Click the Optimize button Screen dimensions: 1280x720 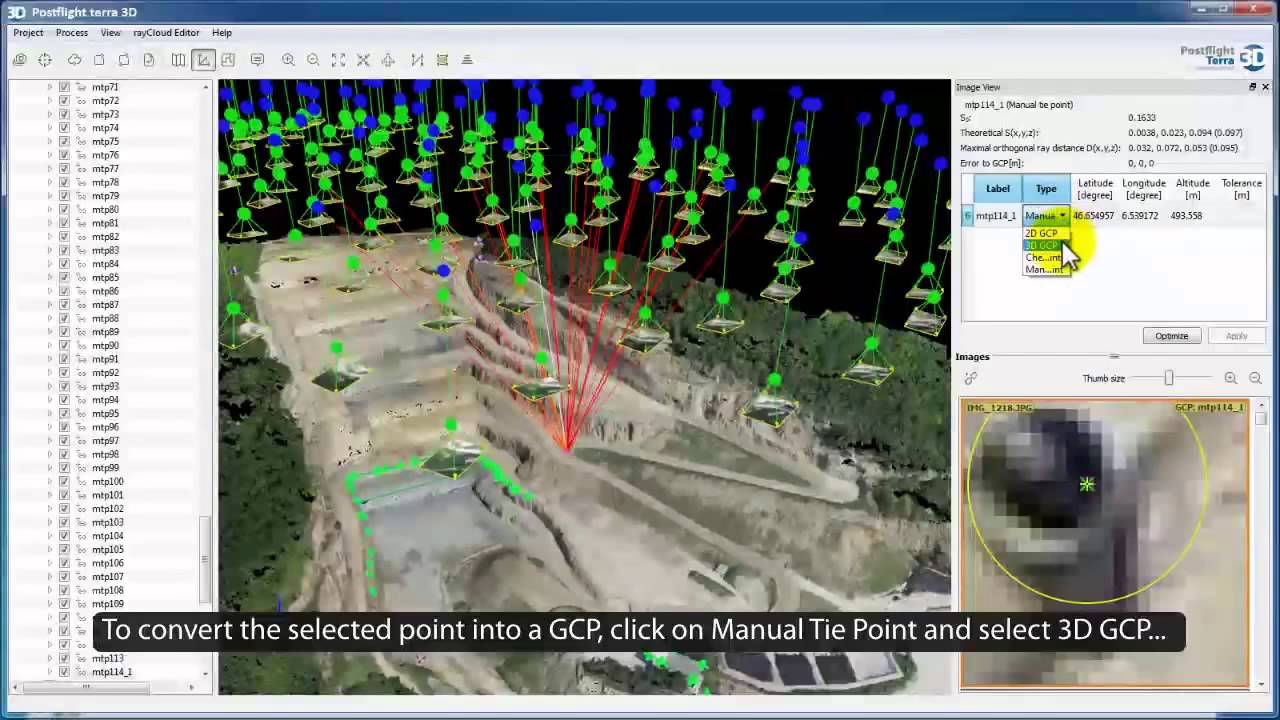click(1172, 336)
